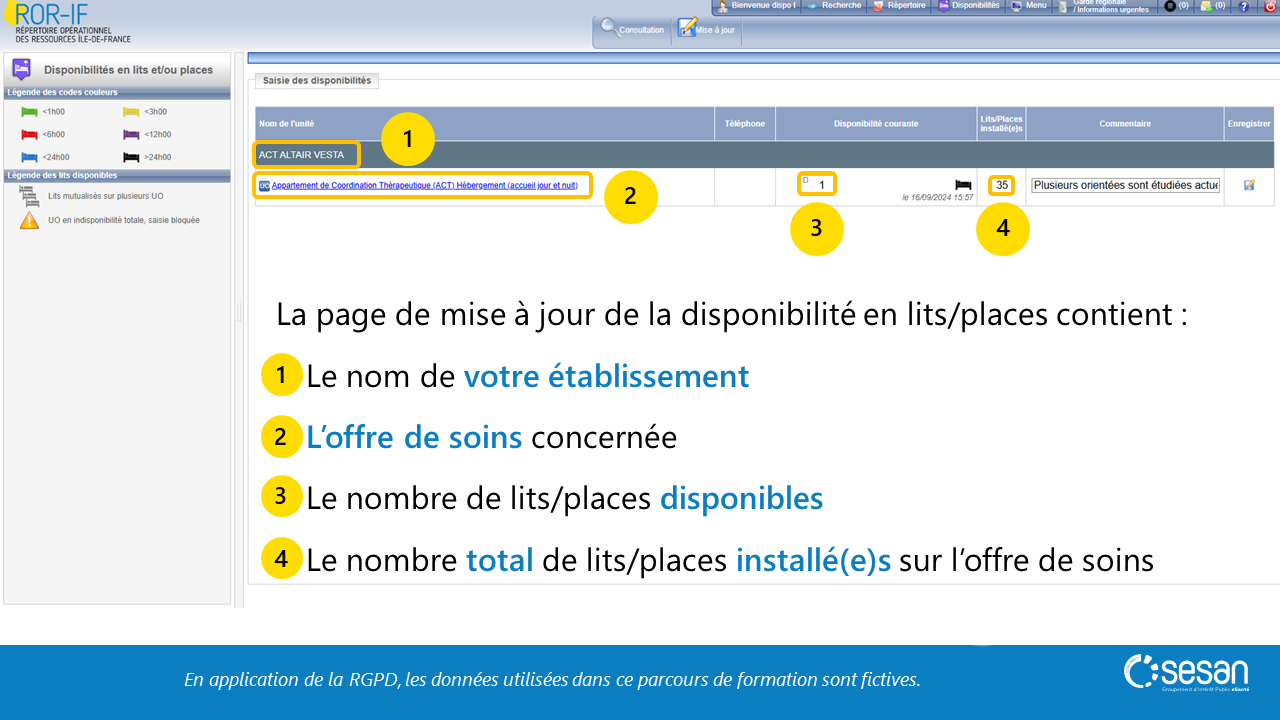
Task: Click the purple Disponibilités panel header icon
Action: coord(21,70)
